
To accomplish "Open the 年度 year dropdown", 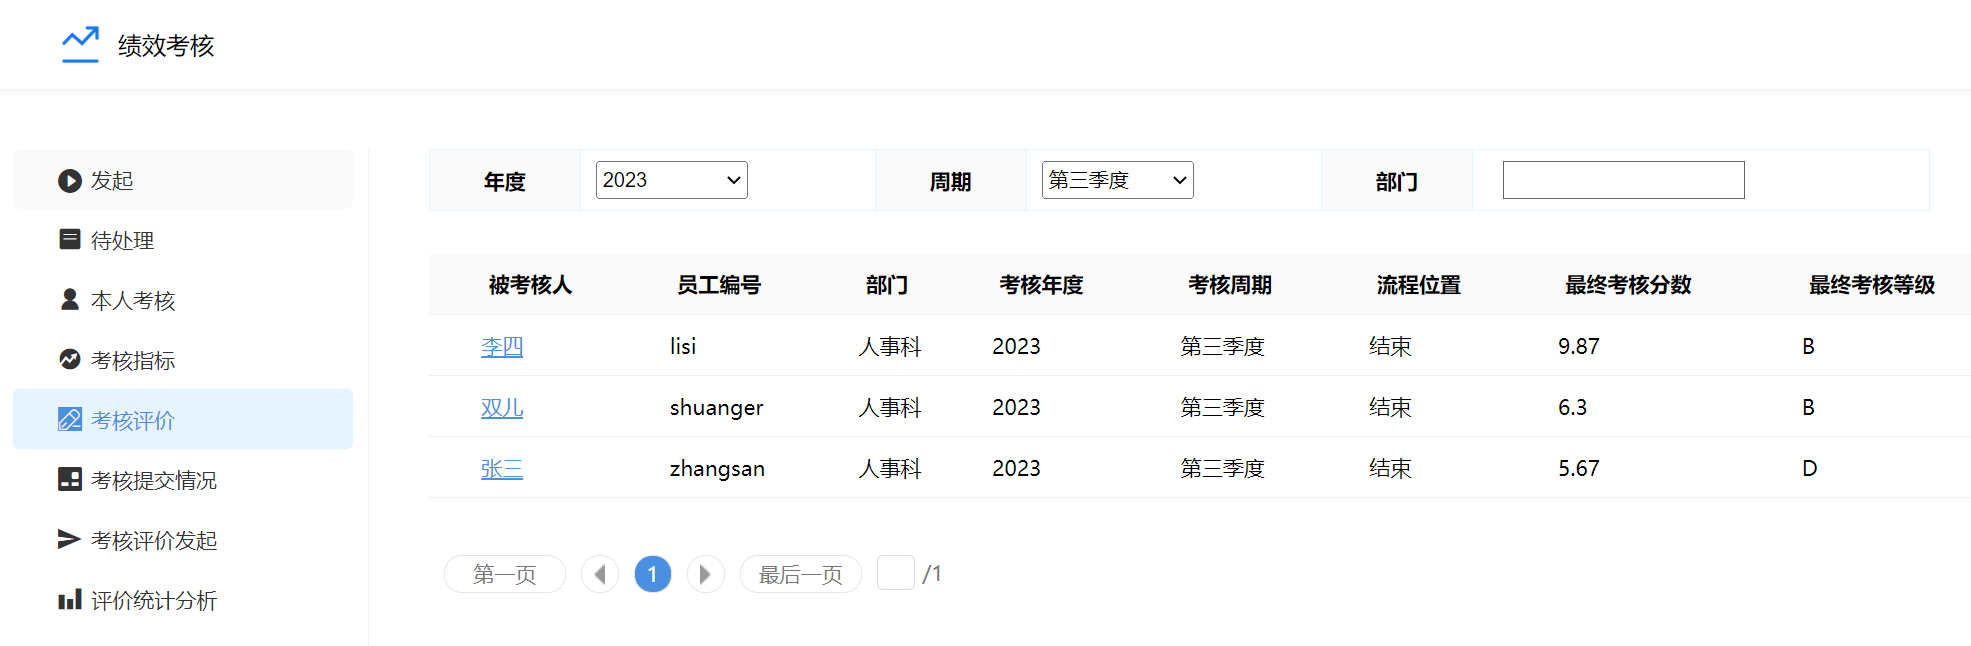I will click(x=671, y=180).
